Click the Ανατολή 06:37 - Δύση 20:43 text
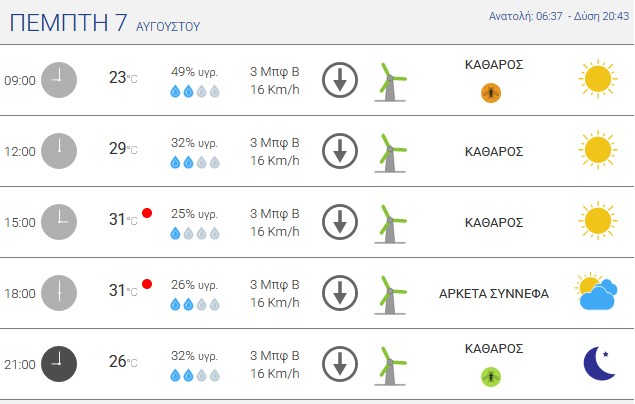The height and width of the screenshot is (404, 635). (559, 16)
